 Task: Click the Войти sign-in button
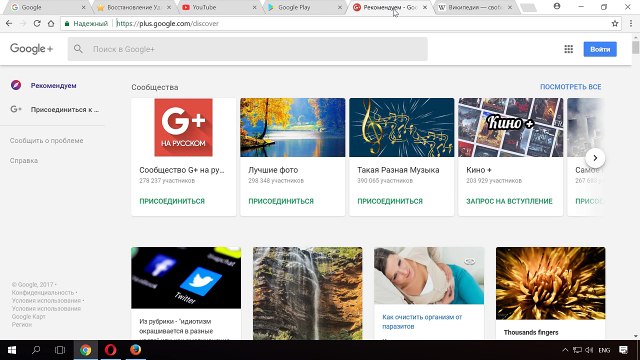(x=600, y=49)
